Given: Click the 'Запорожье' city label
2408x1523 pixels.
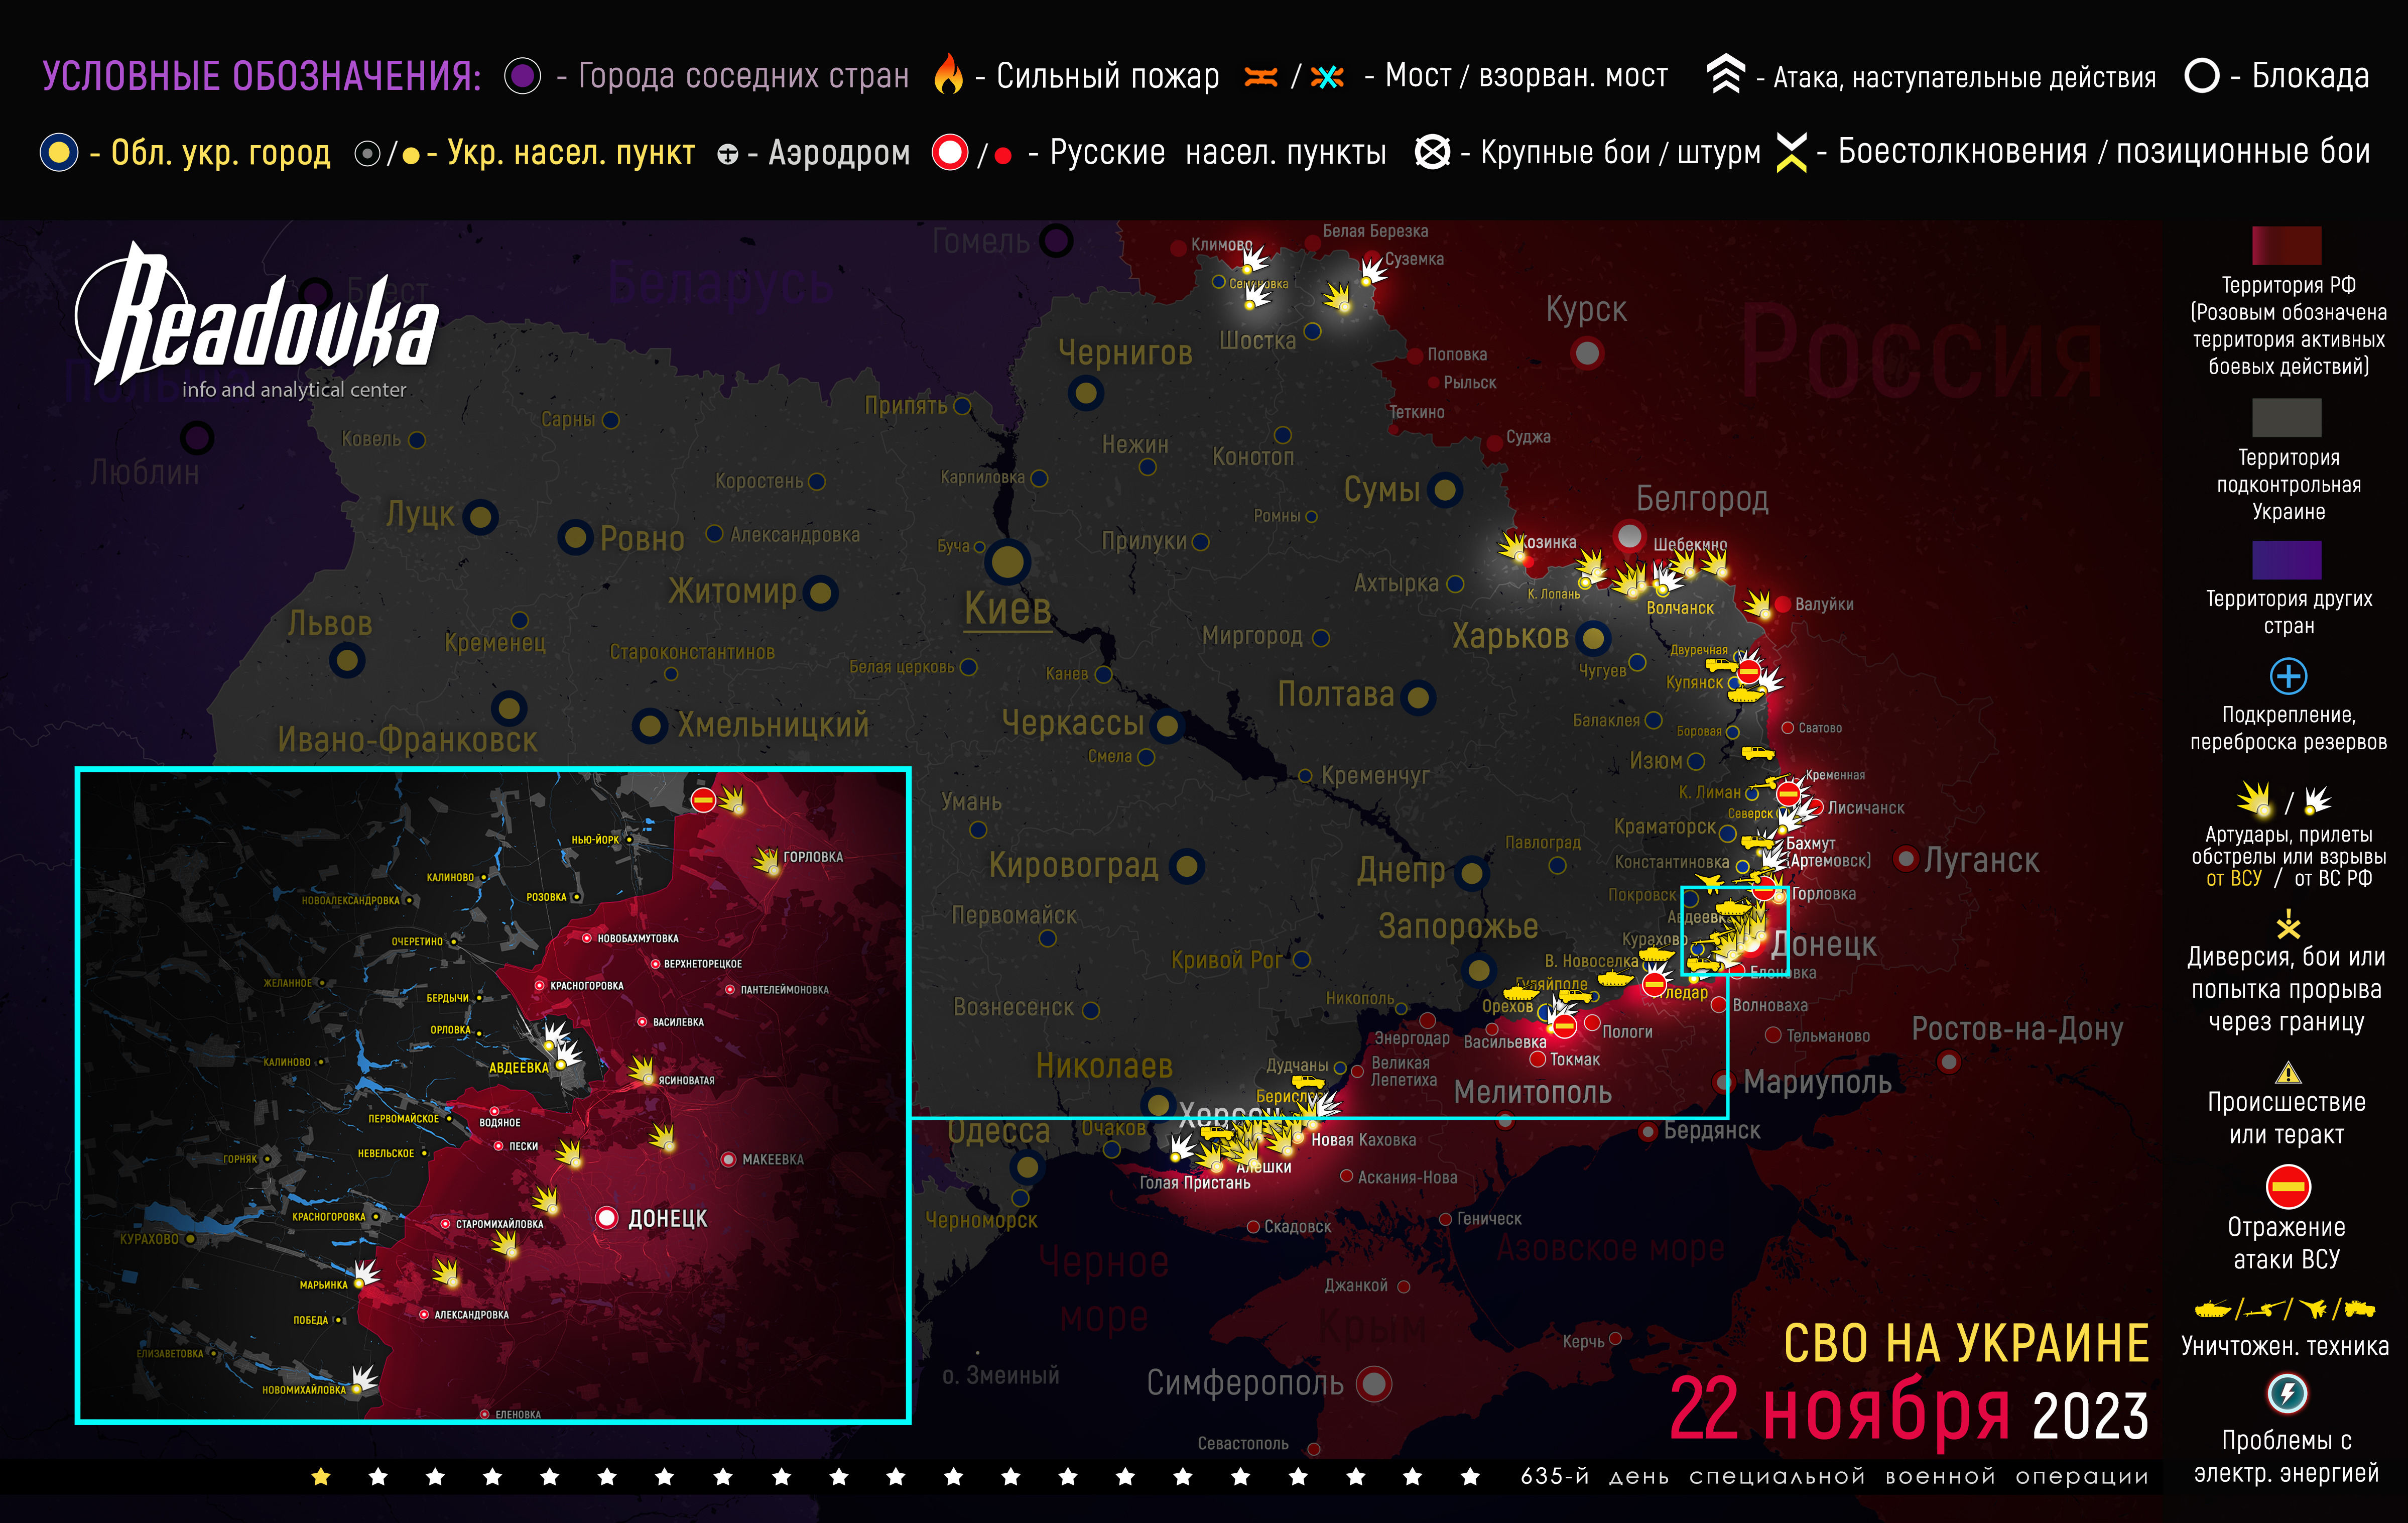Looking at the screenshot, I should pos(1458,927).
